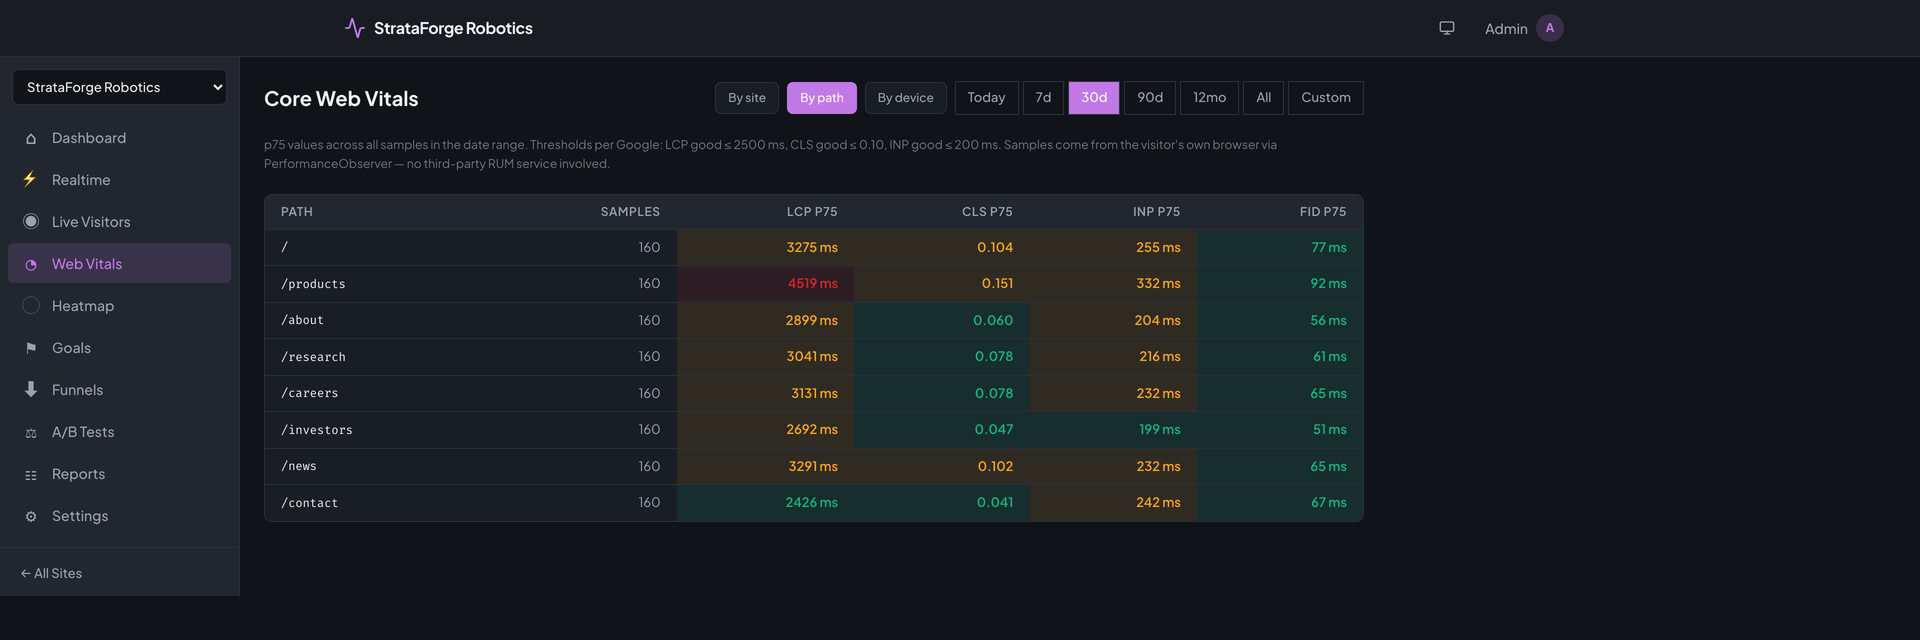The image size is (1920, 640).
Task: Click the 3275 ms LCP value
Action: [812, 248]
